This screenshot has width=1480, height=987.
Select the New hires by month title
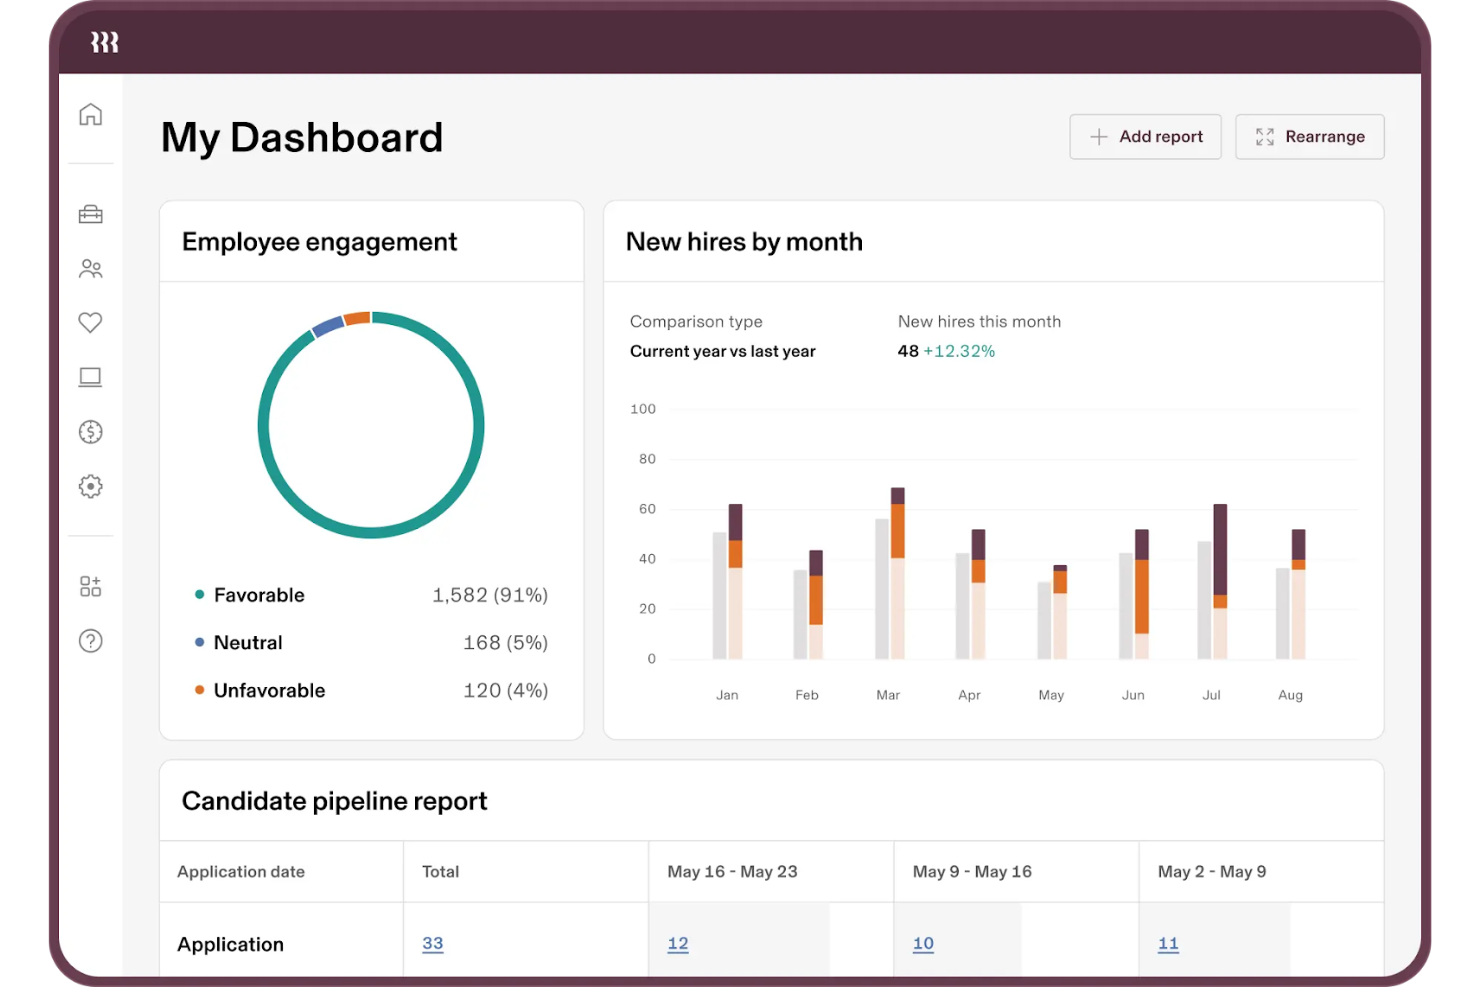(x=744, y=241)
